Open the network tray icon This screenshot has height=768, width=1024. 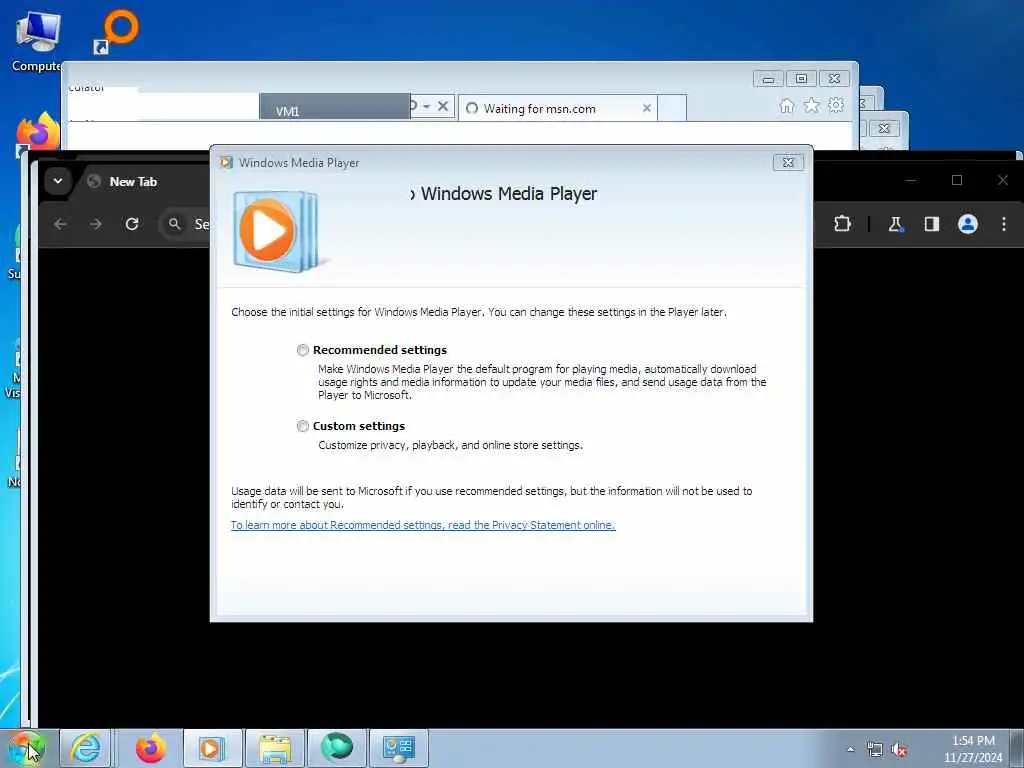coord(874,750)
